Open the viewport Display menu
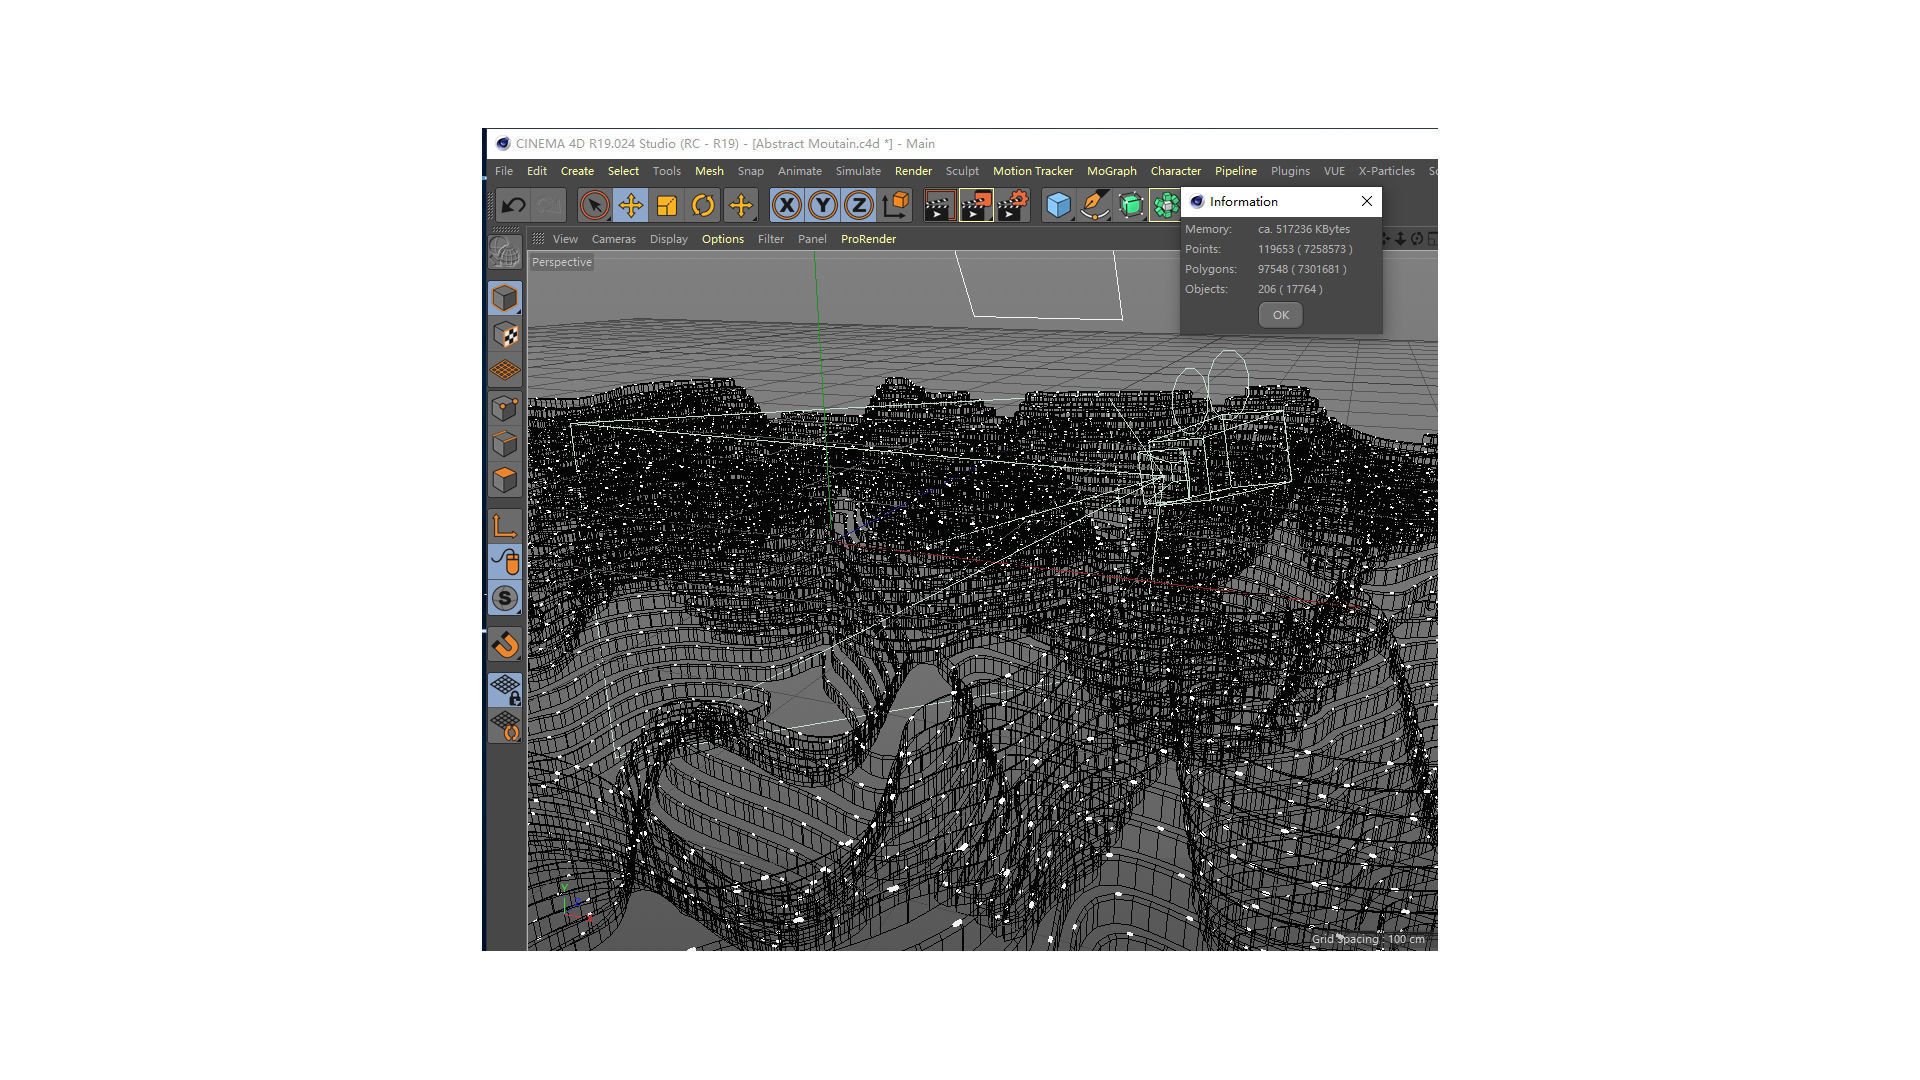 tap(669, 239)
